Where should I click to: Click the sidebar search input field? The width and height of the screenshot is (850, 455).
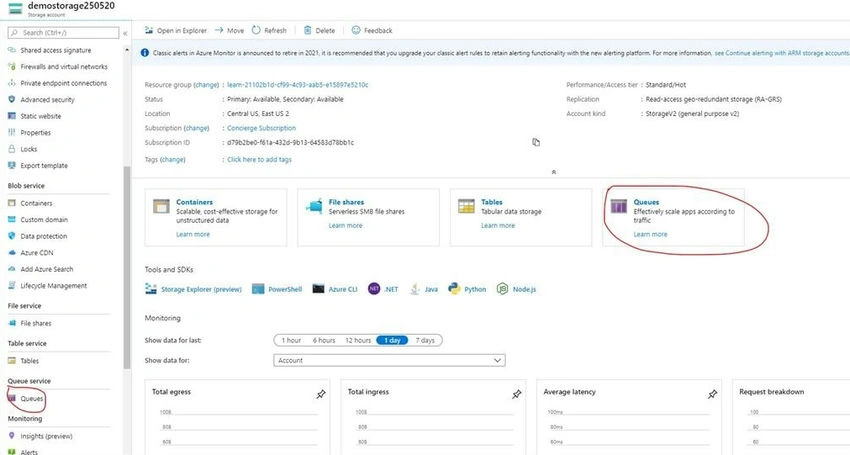pos(63,33)
